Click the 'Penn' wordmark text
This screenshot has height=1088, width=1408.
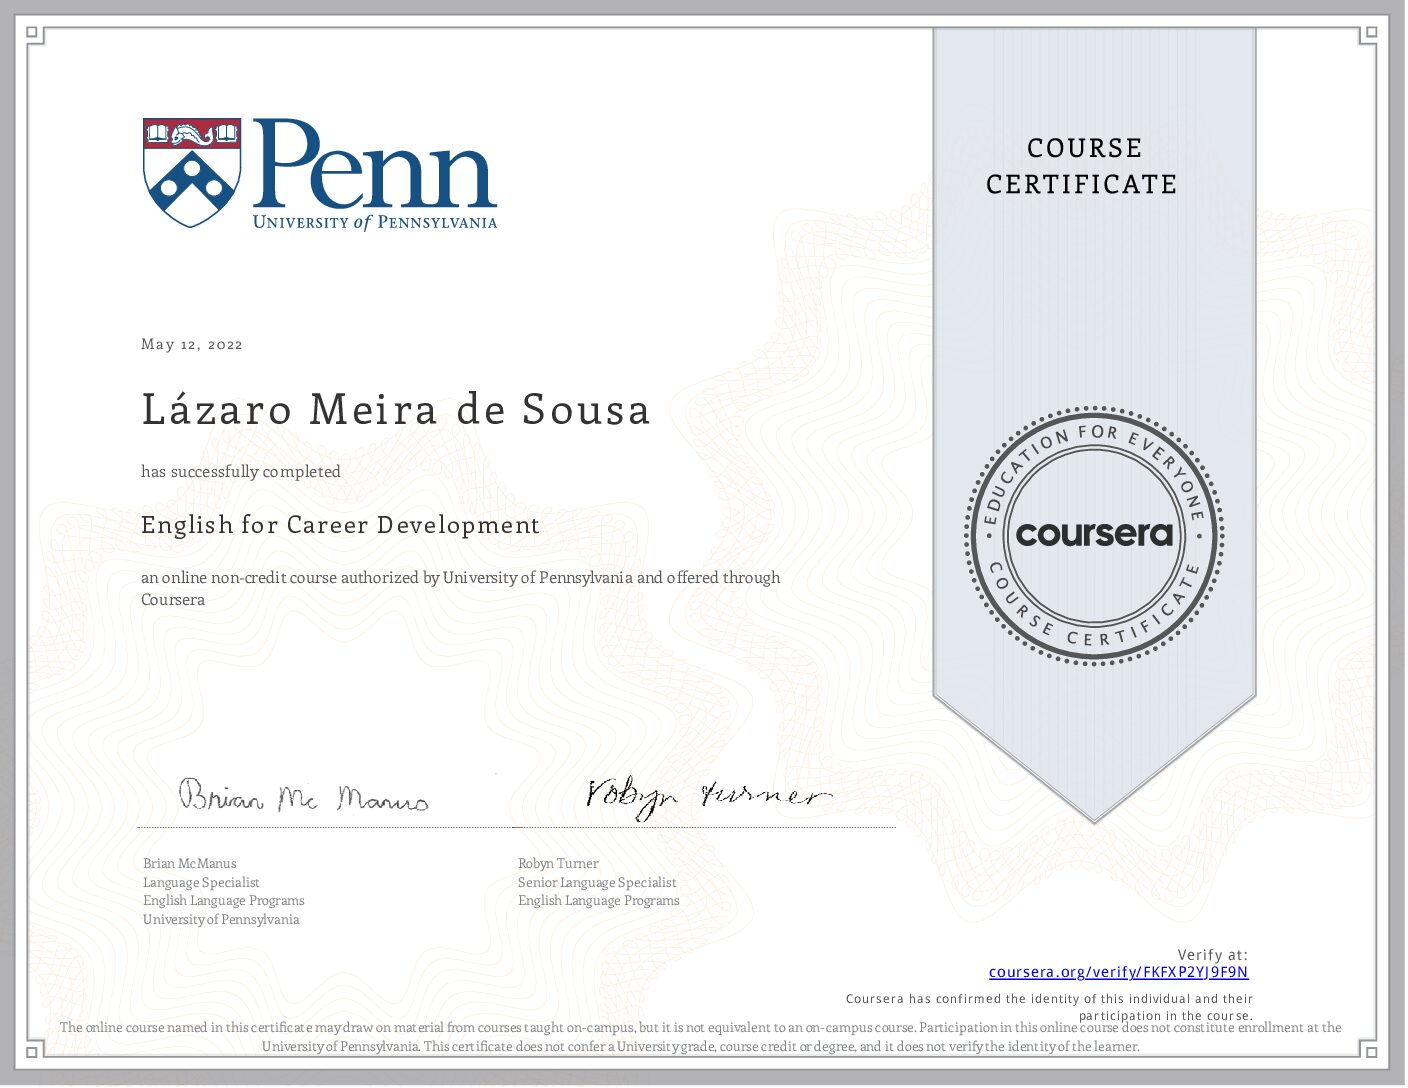point(373,162)
